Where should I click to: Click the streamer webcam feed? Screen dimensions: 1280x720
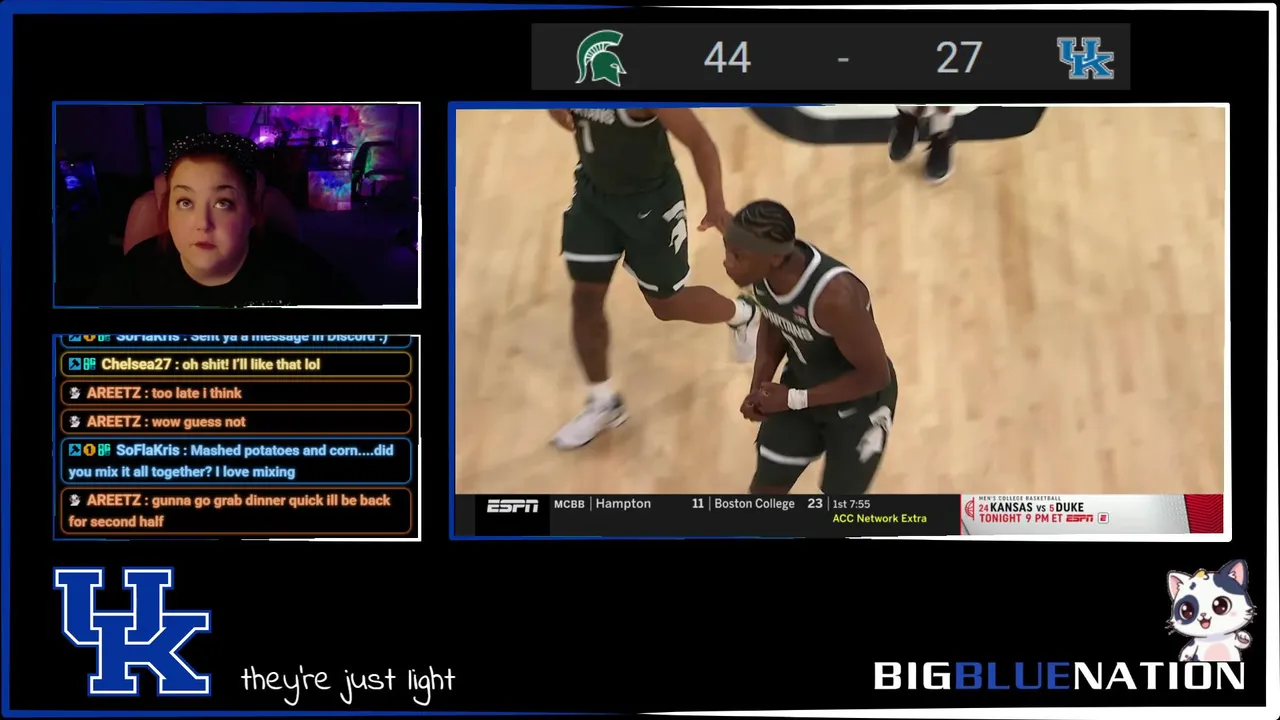click(x=236, y=205)
